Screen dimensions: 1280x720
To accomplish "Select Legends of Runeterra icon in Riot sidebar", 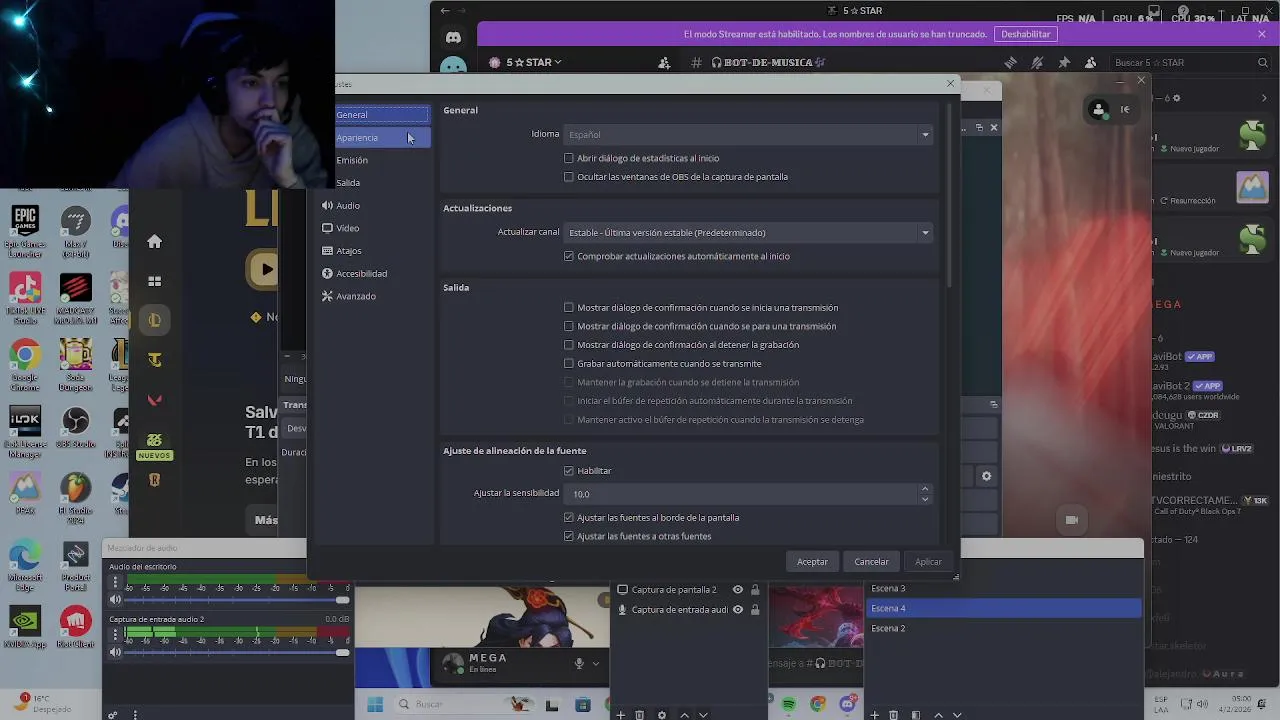I will pyautogui.click(x=154, y=480).
